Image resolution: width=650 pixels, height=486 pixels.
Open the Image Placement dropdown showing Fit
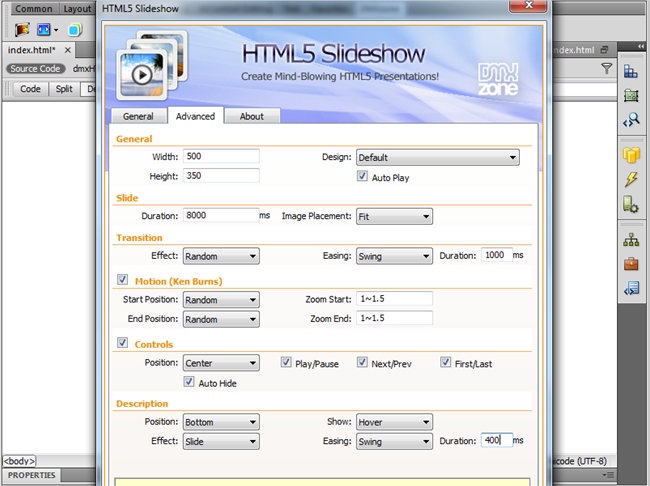click(394, 216)
